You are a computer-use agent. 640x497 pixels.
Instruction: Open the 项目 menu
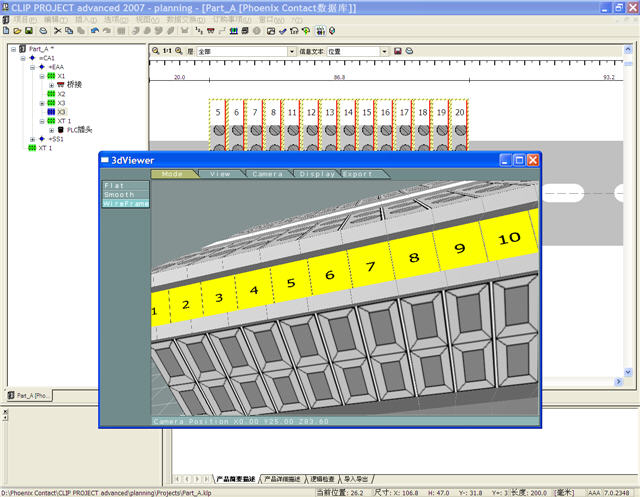[24, 20]
